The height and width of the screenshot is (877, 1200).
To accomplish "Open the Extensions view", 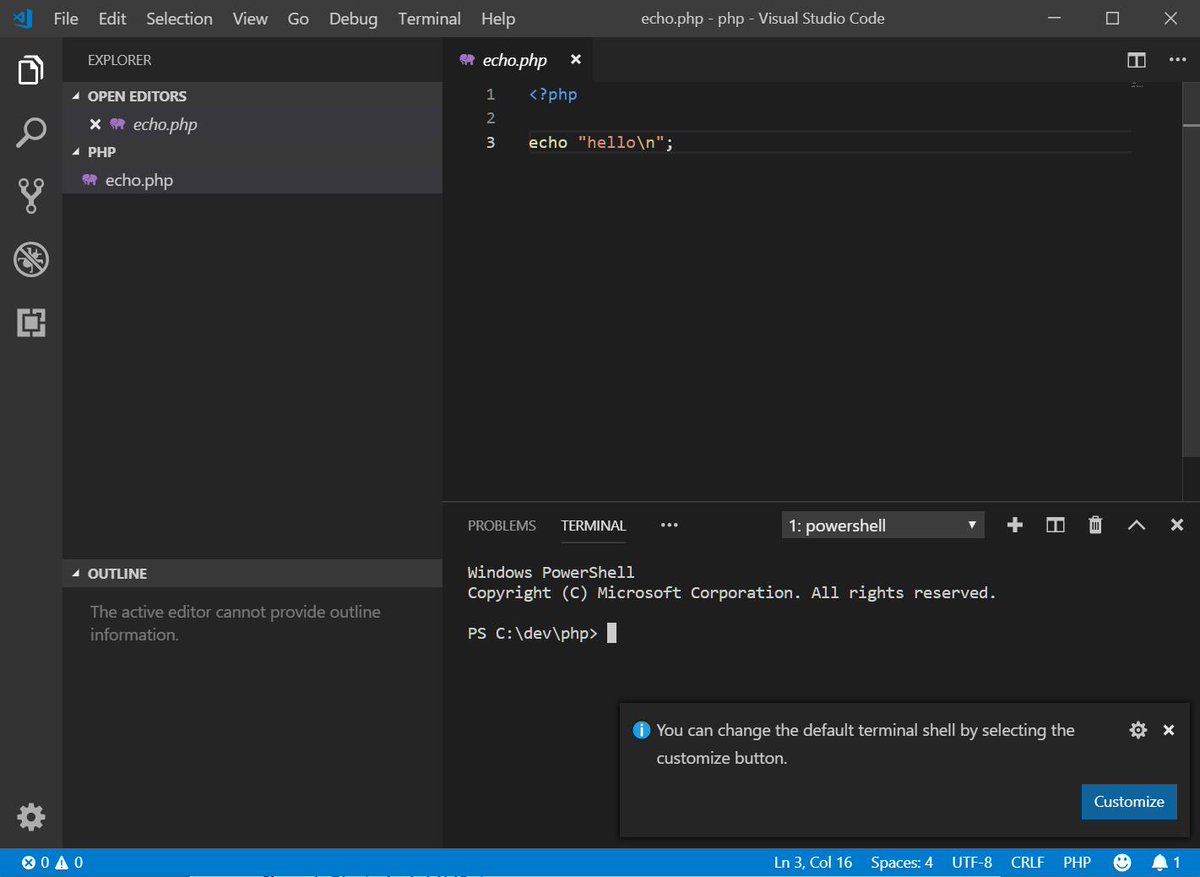I will point(31,323).
